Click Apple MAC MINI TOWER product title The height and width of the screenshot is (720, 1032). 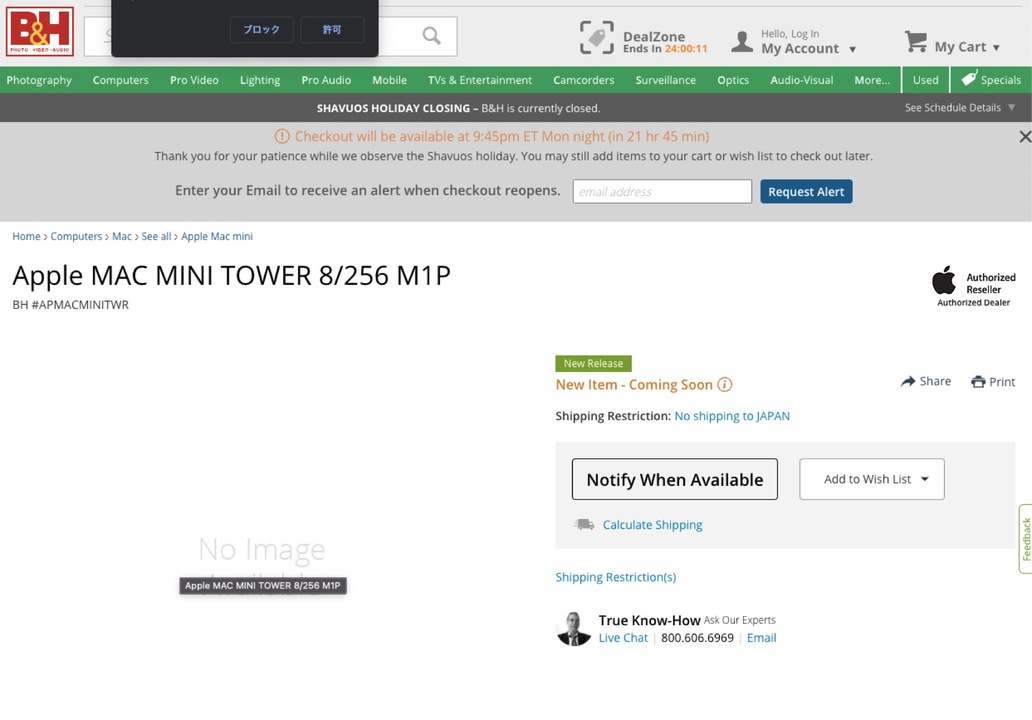coord(231,276)
